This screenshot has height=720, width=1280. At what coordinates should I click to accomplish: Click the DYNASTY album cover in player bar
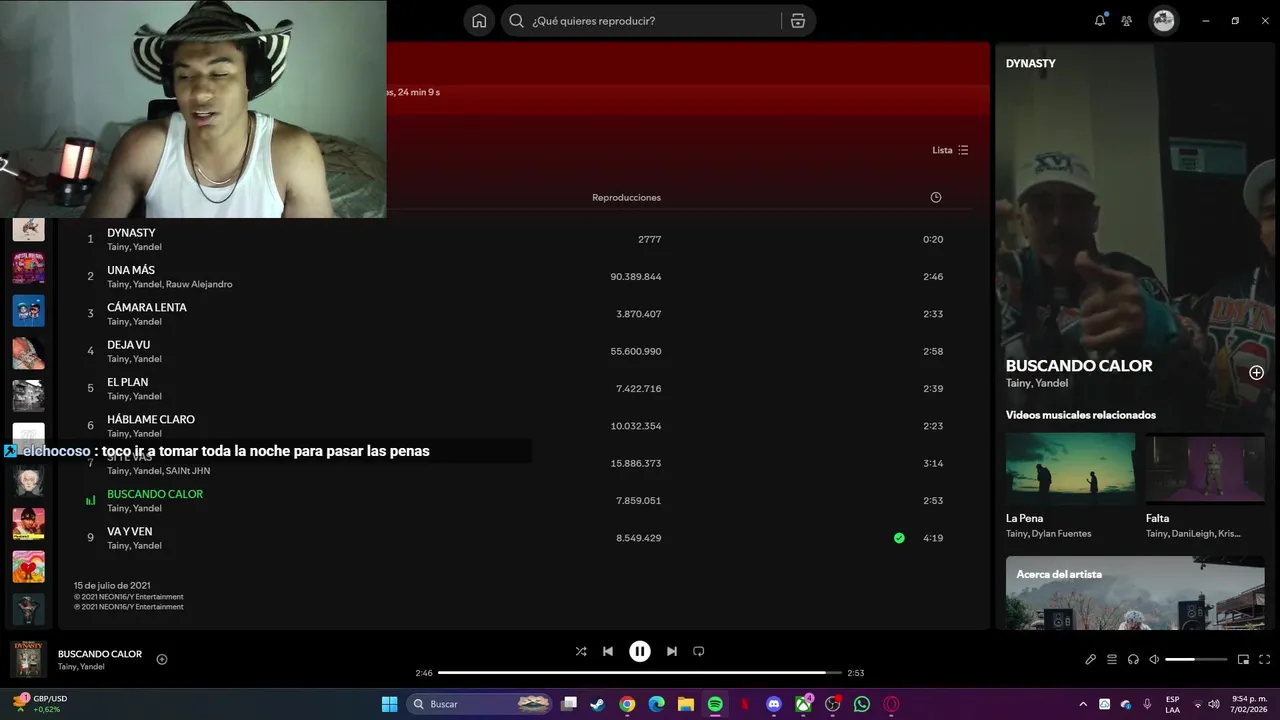pos(28,659)
